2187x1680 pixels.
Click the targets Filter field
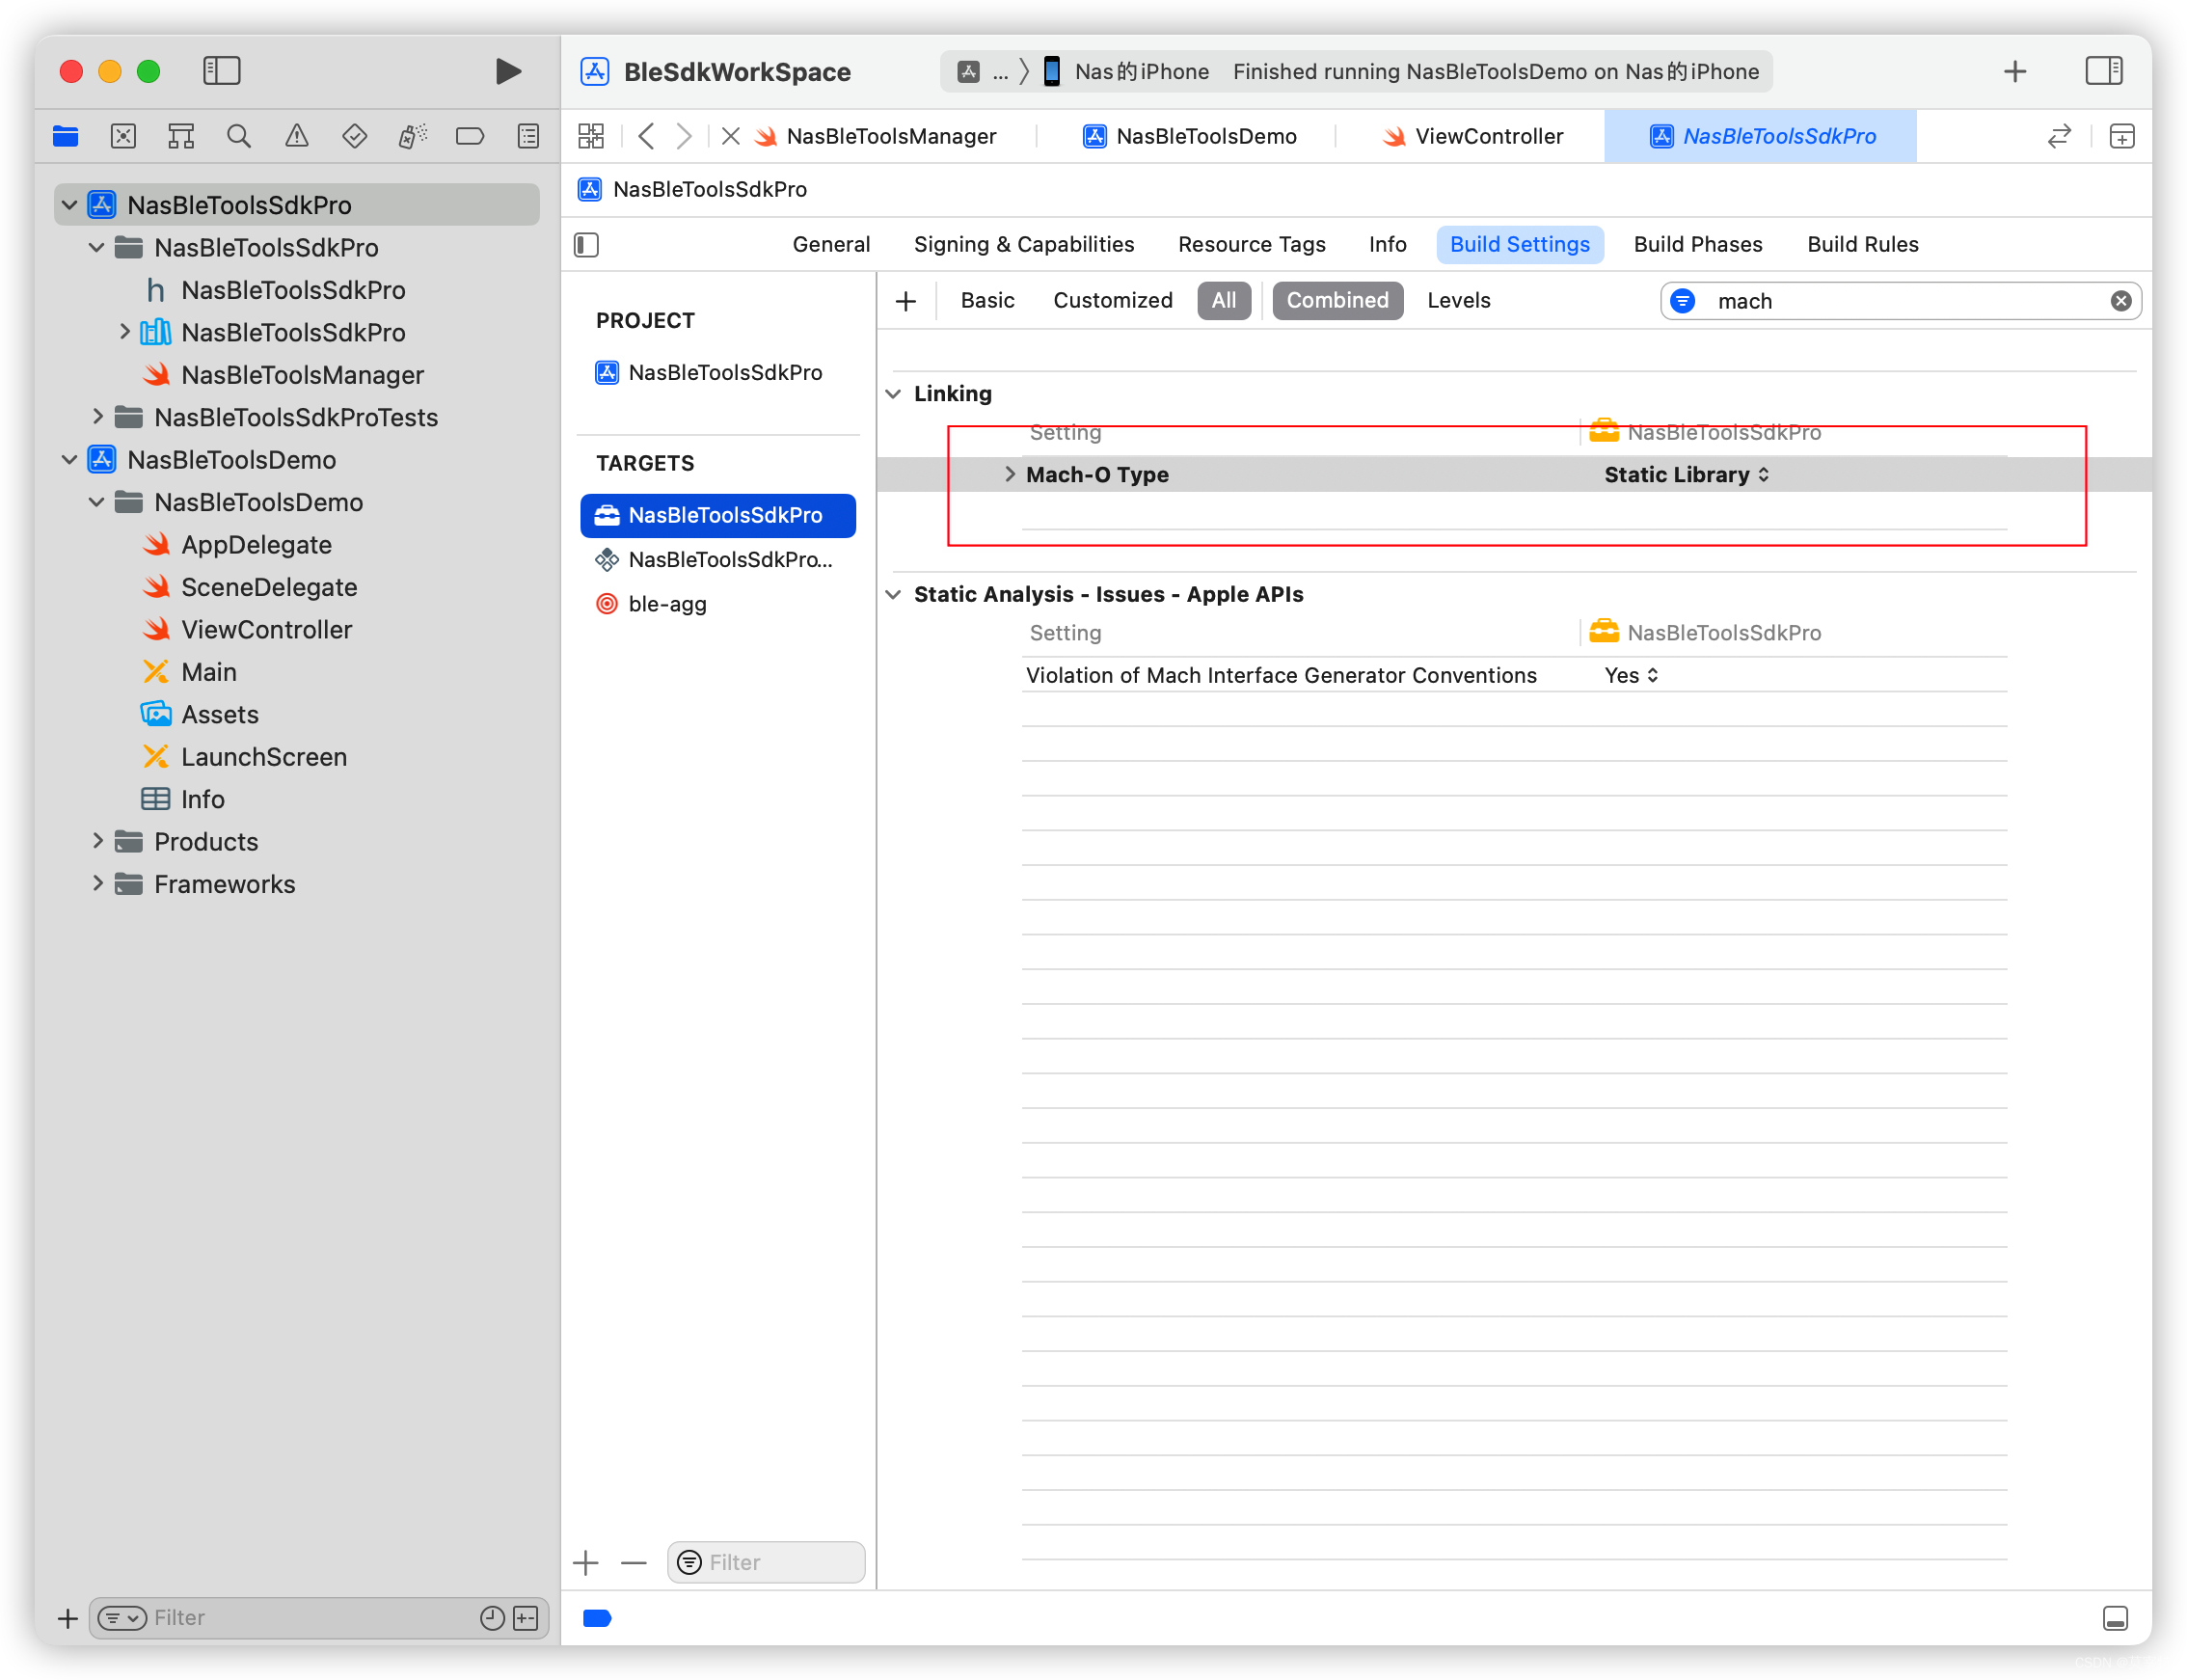click(765, 1562)
